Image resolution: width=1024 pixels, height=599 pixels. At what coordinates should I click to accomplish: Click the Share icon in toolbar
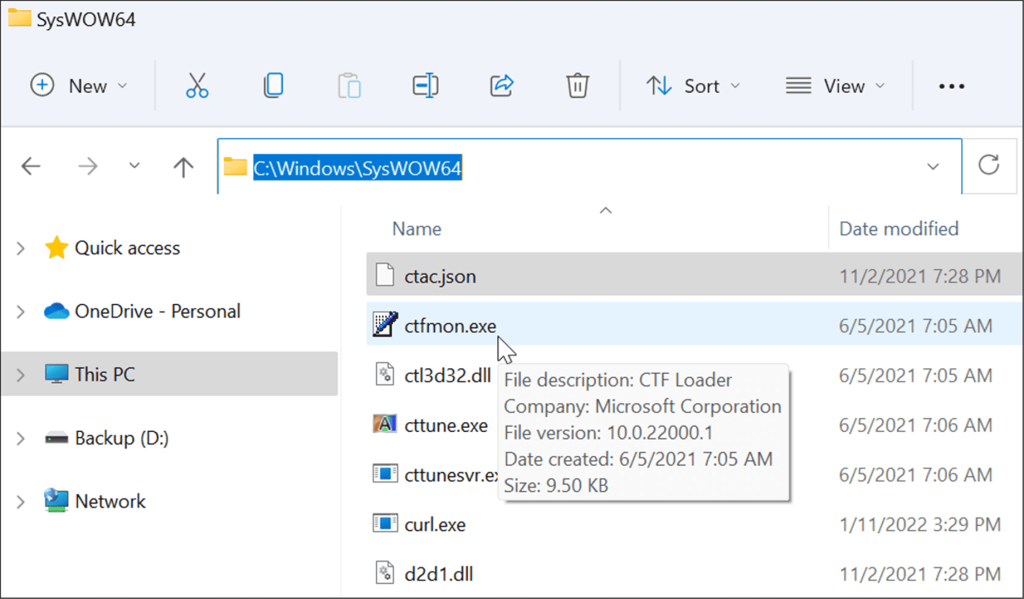click(x=502, y=86)
